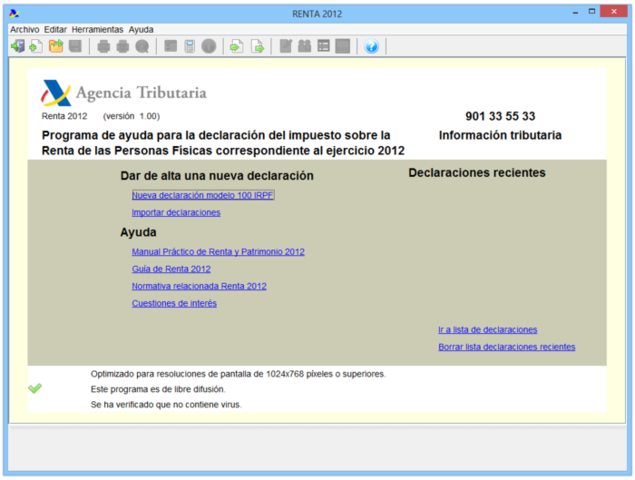The width and height of the screenshot is (635, 480).
Task: Click the two people toolbar icon
Action: pyautogui.click(x=305, y=46)
